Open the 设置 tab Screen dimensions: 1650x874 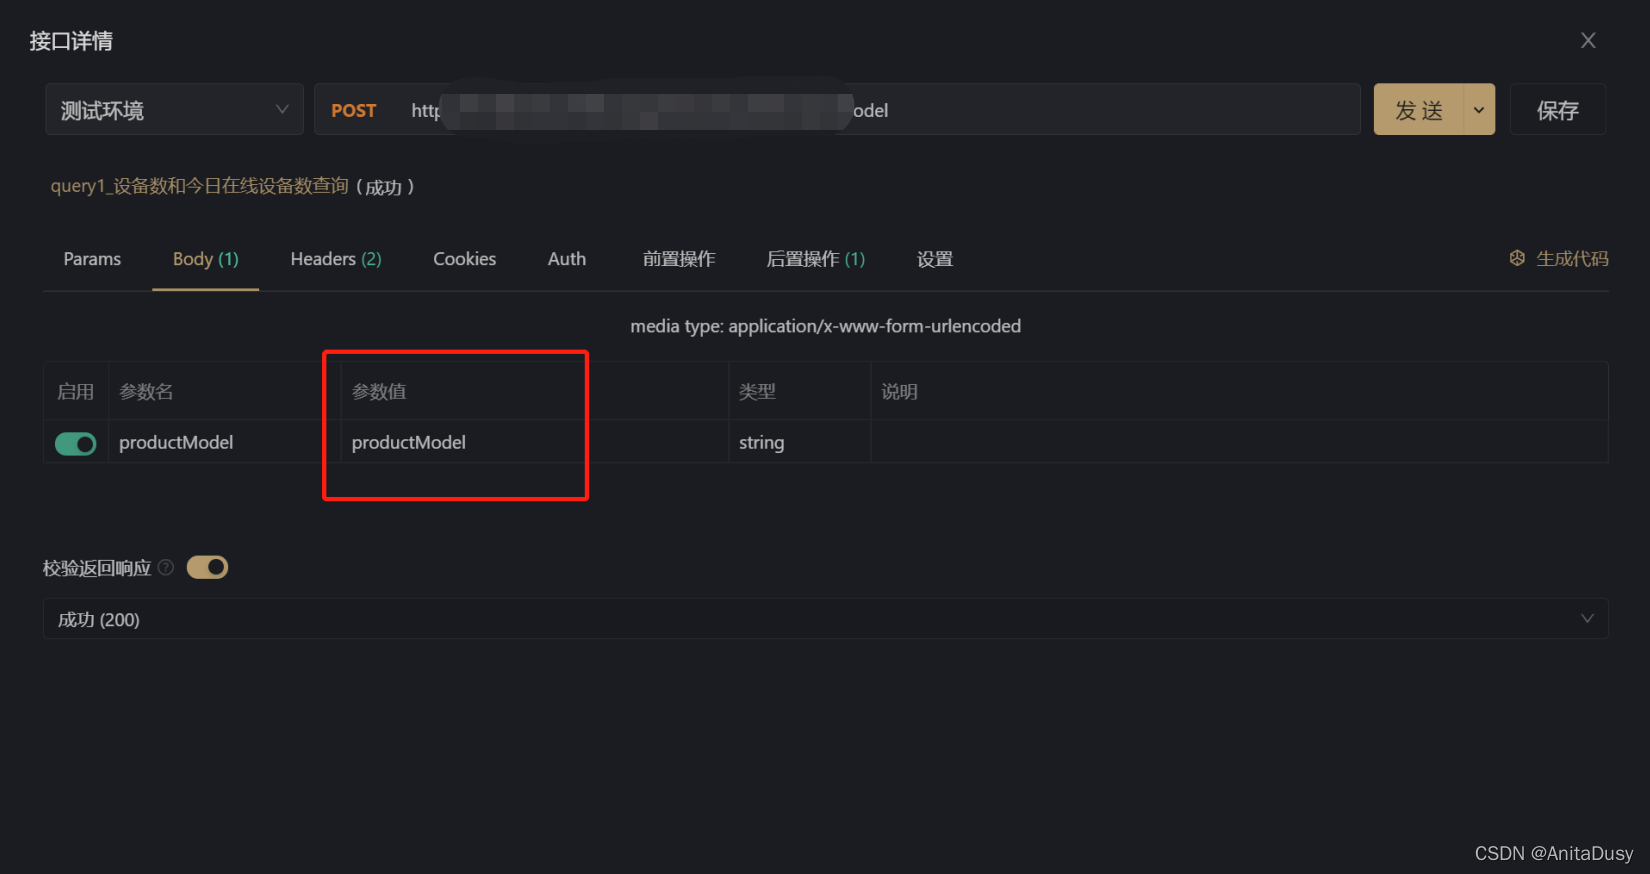935,259
